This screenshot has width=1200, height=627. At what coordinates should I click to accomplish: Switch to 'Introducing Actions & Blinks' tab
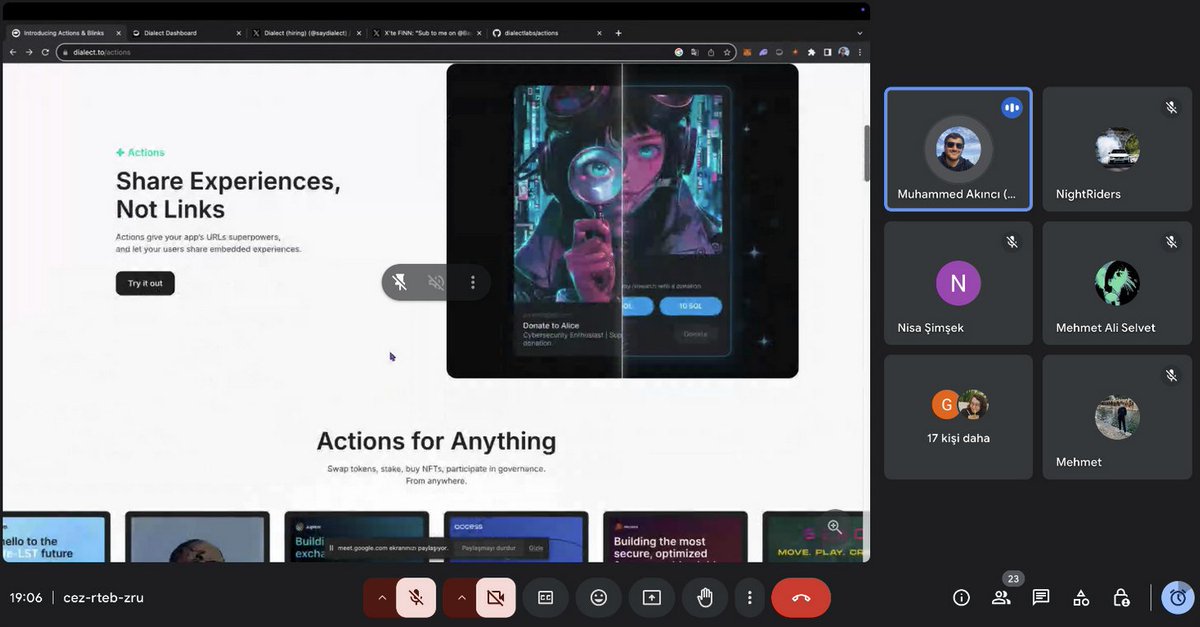pos(63,33)
